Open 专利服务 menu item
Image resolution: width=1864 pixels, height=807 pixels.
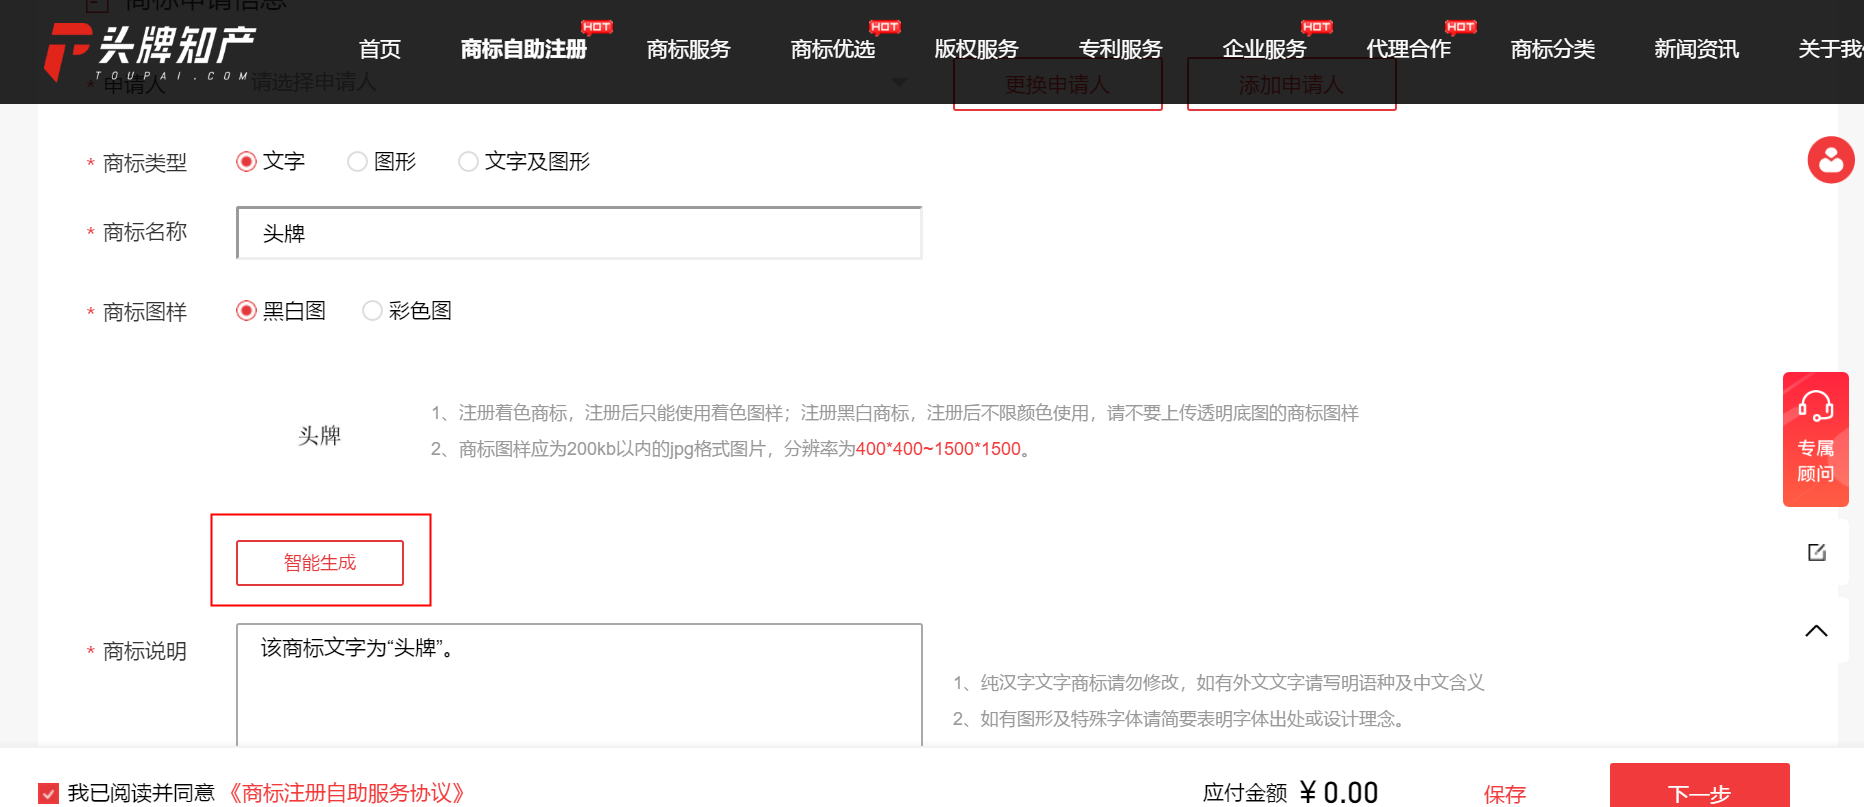click(x=1120, y=49)
